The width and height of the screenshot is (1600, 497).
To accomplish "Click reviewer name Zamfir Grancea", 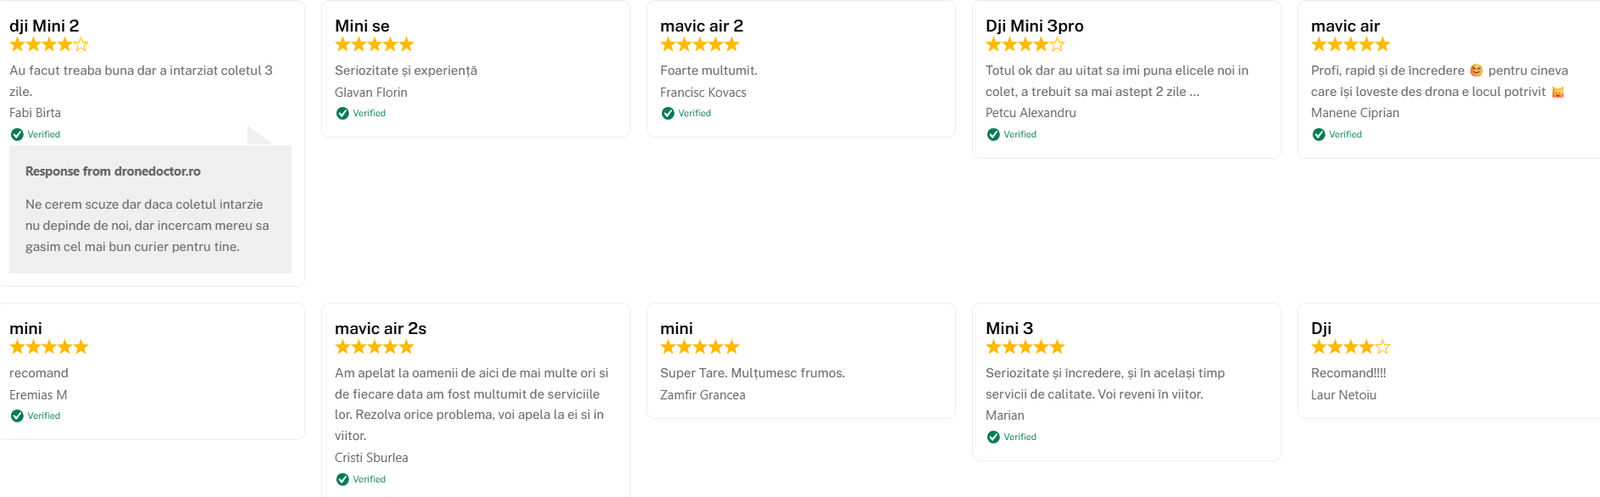I will [702, 395].
